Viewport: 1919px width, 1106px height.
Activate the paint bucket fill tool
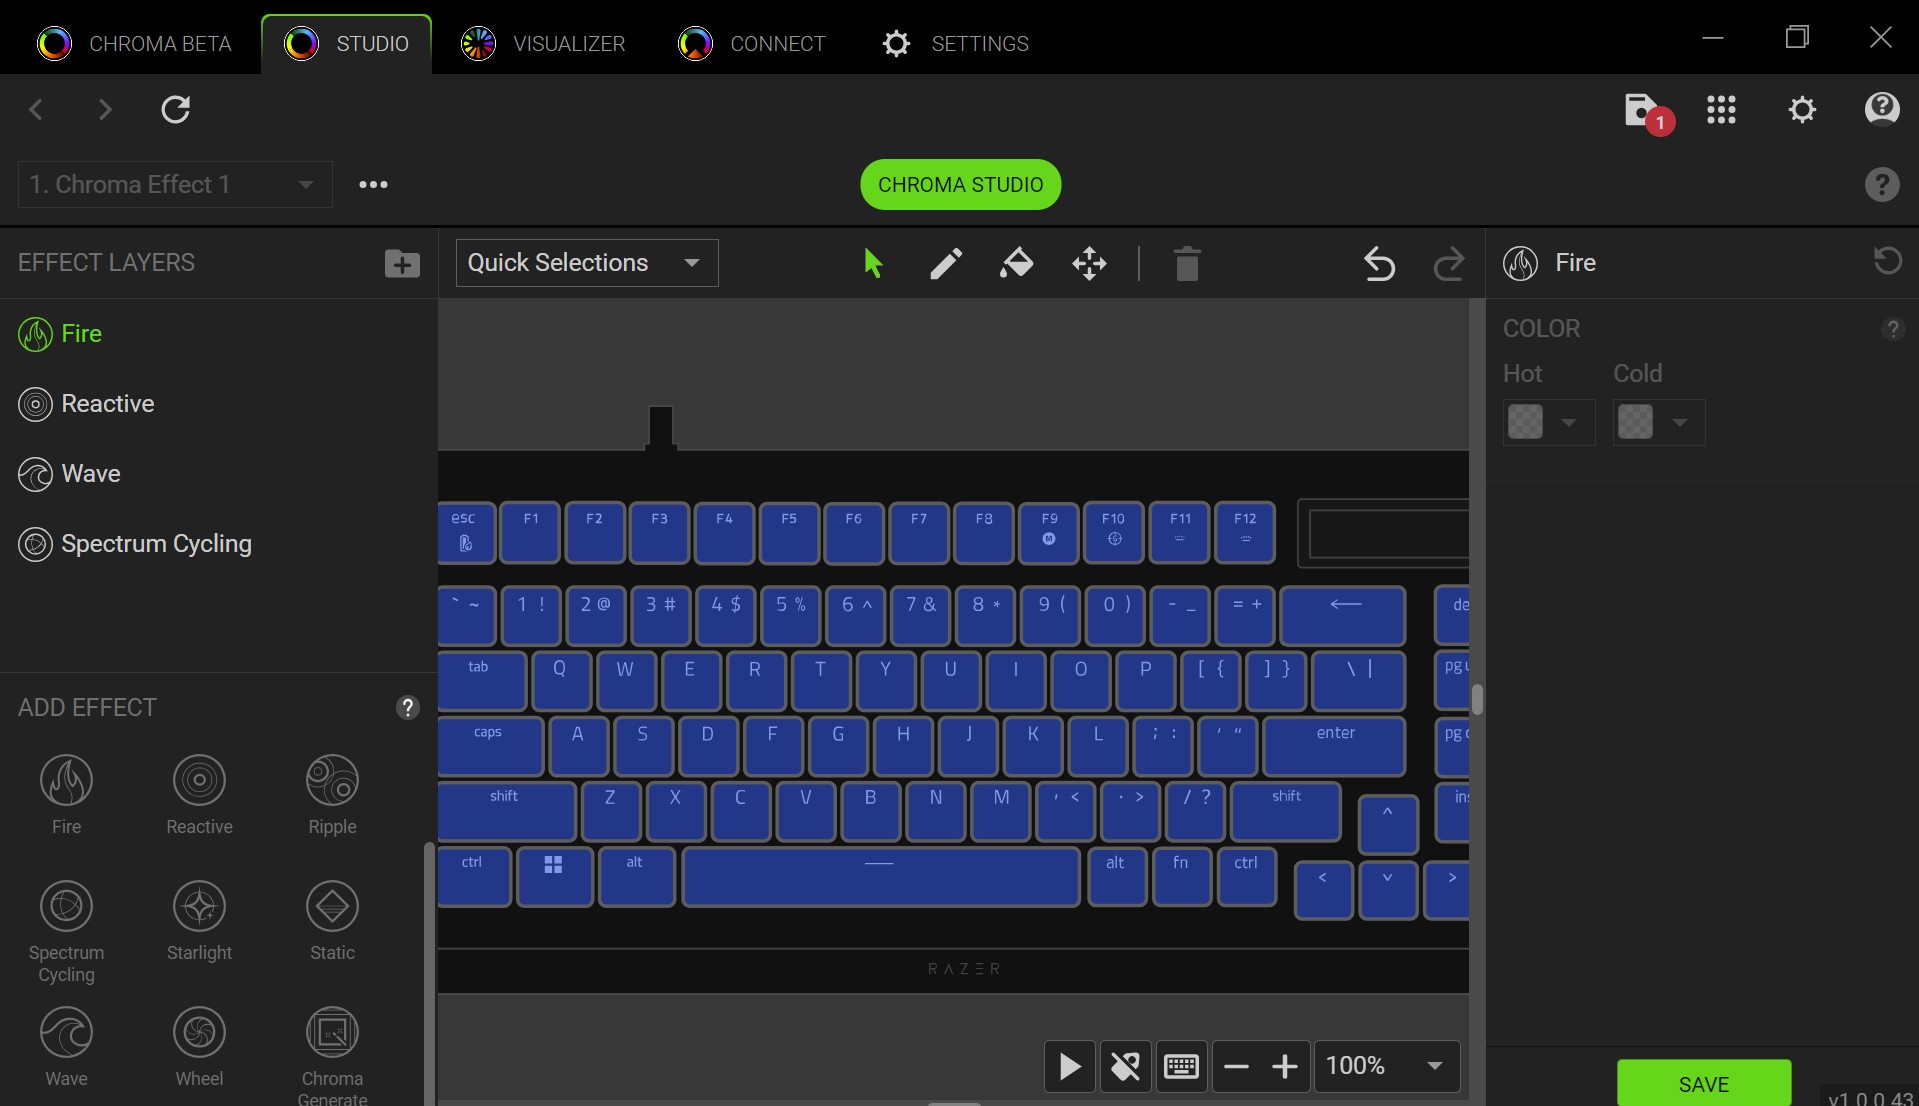tap(1016, 264)
